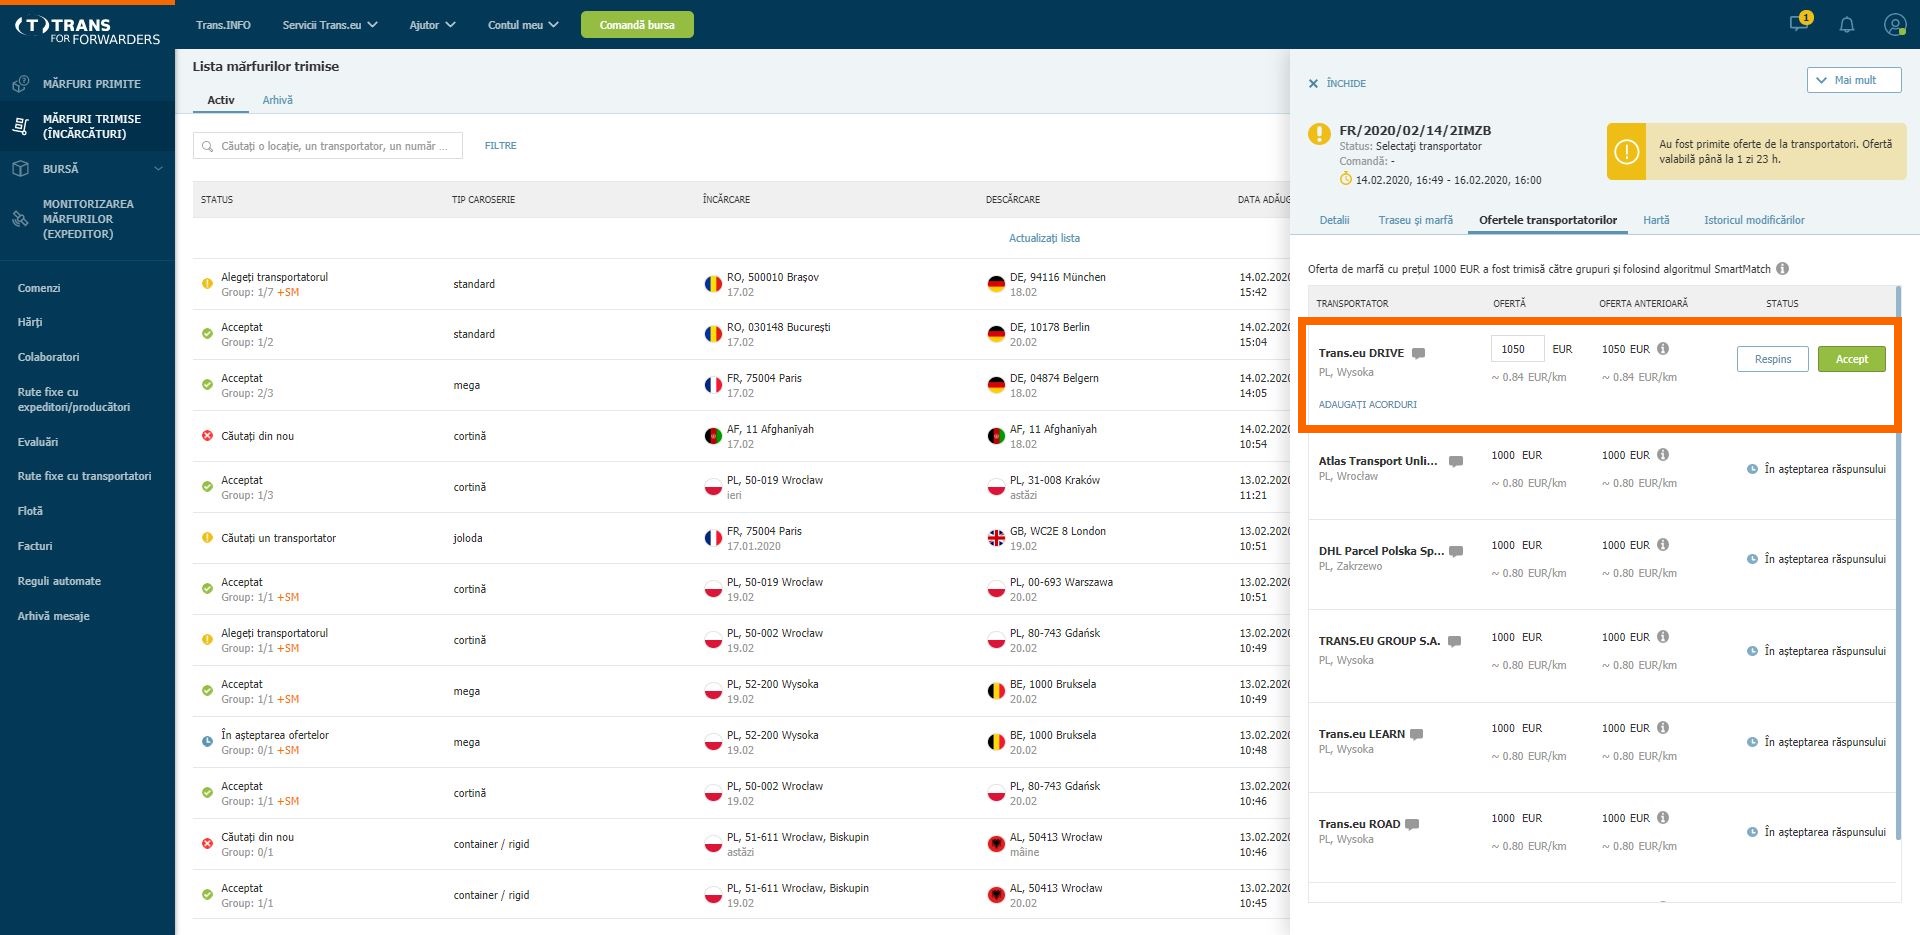
Task: Open Facturi in sidebar
Action: [35, 546]
